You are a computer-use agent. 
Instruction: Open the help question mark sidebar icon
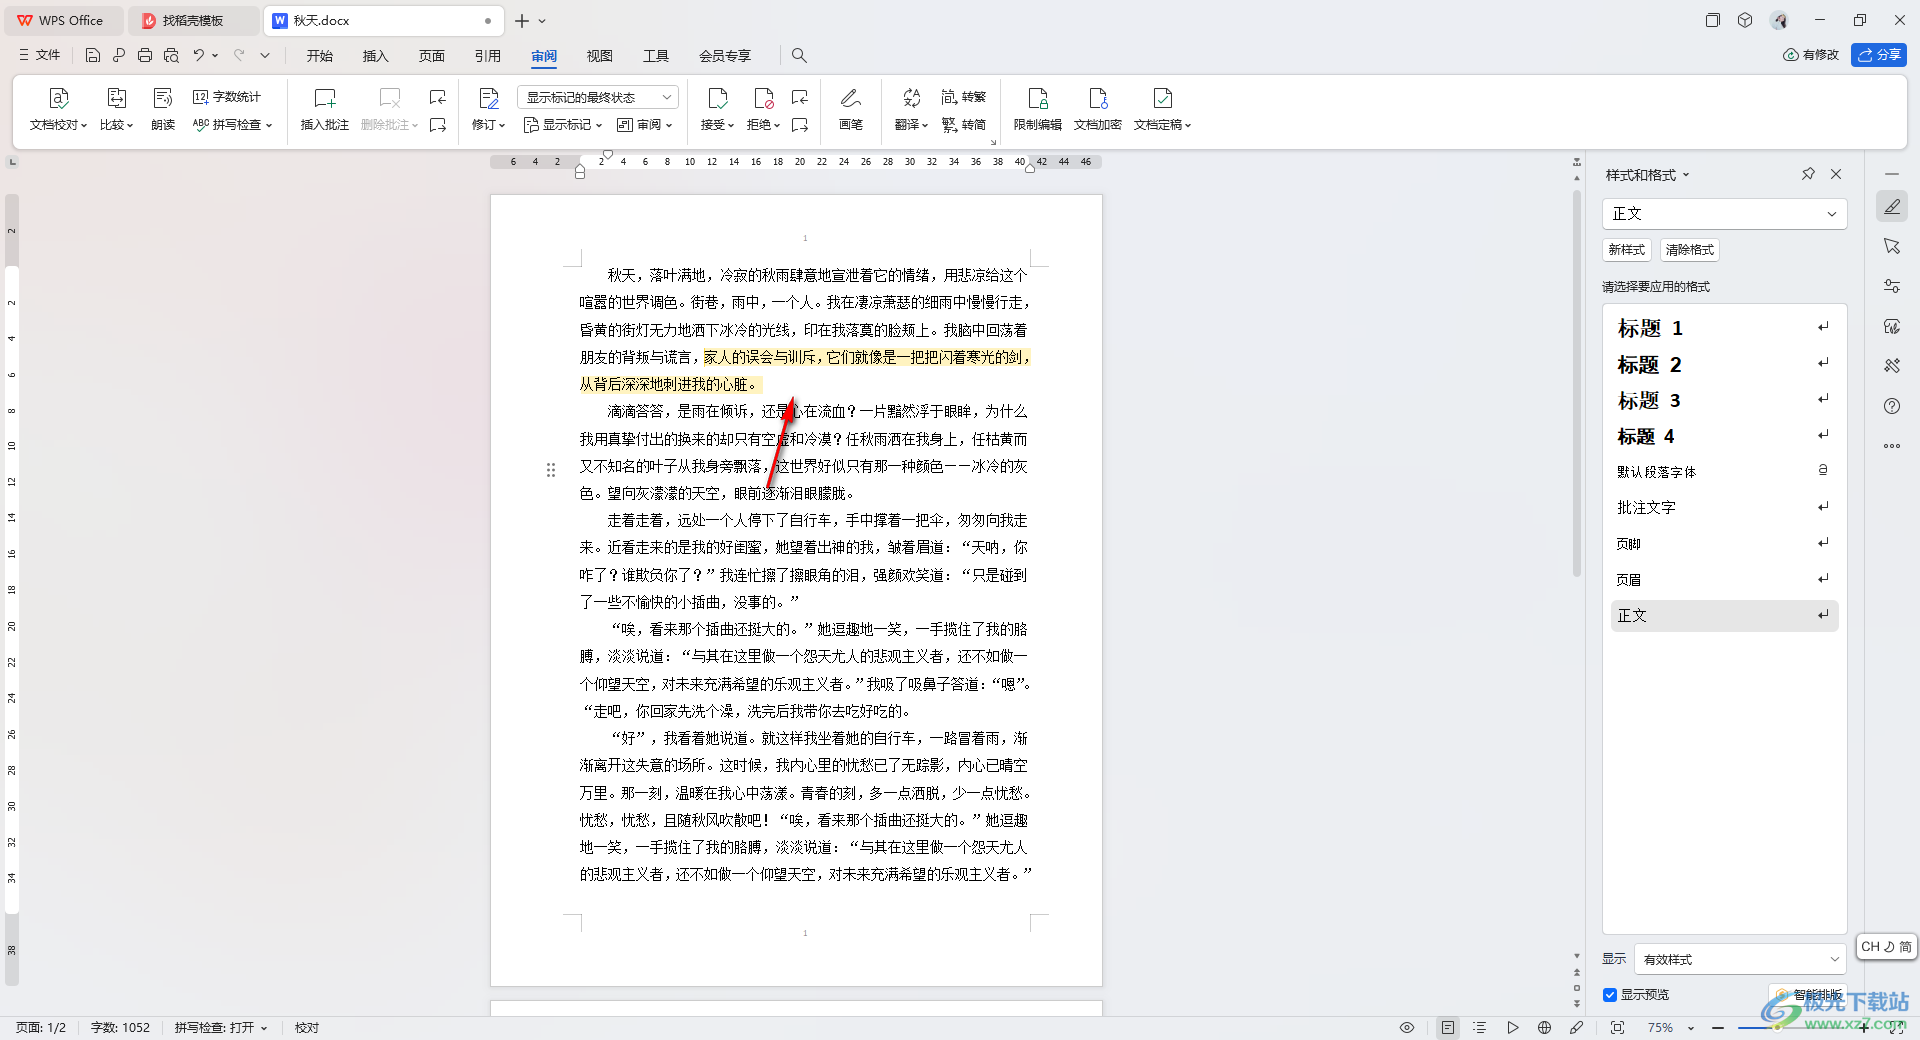(x=1891, y=406)
